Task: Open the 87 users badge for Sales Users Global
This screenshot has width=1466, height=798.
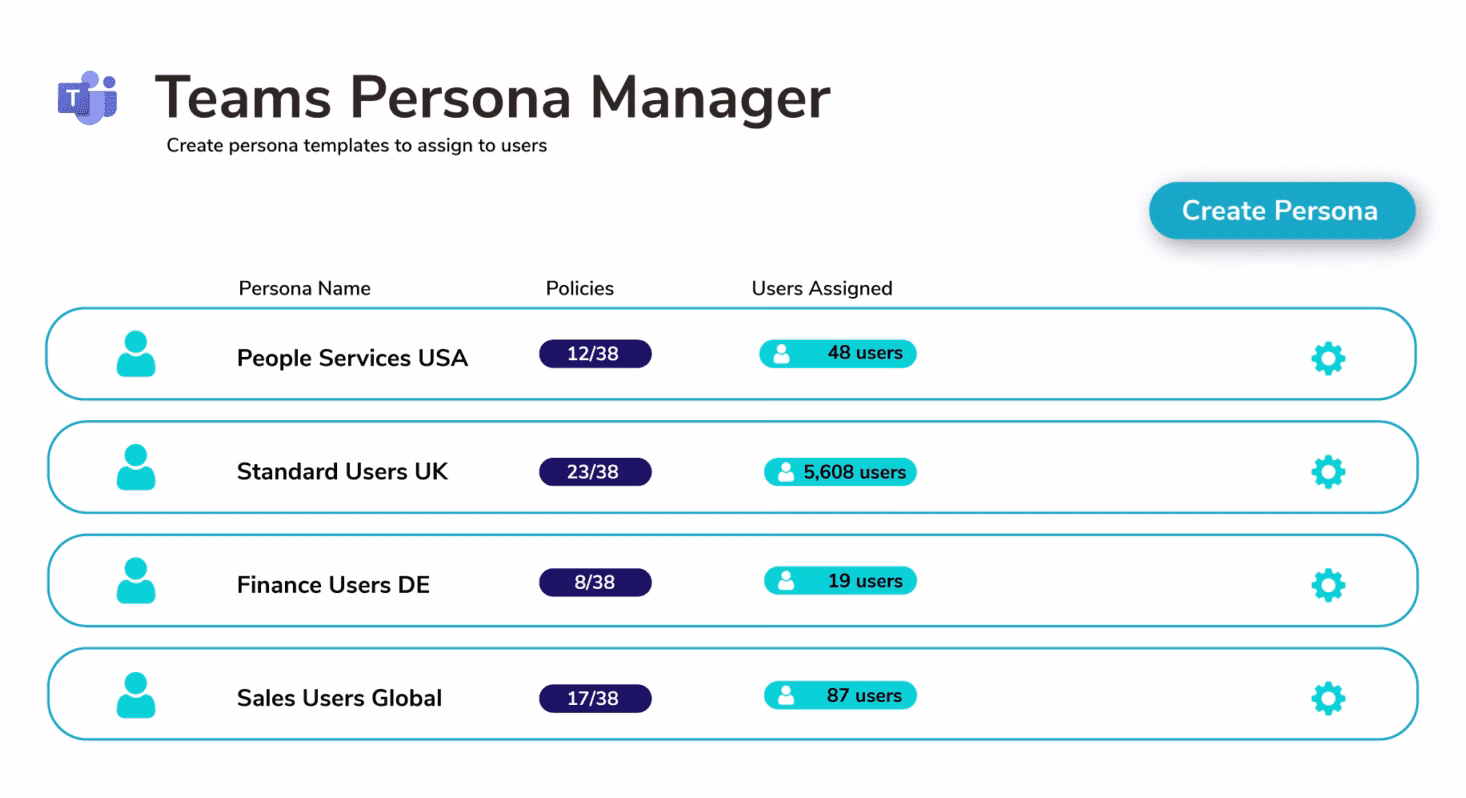Action: (x=840, y=694)
